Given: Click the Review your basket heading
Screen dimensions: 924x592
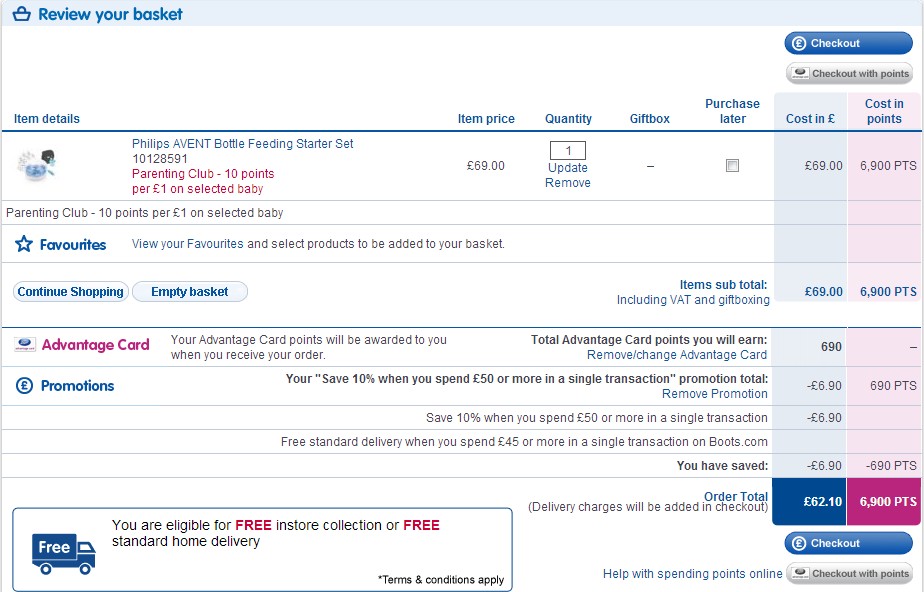Looking at the screenshot, I should [110, 14].
